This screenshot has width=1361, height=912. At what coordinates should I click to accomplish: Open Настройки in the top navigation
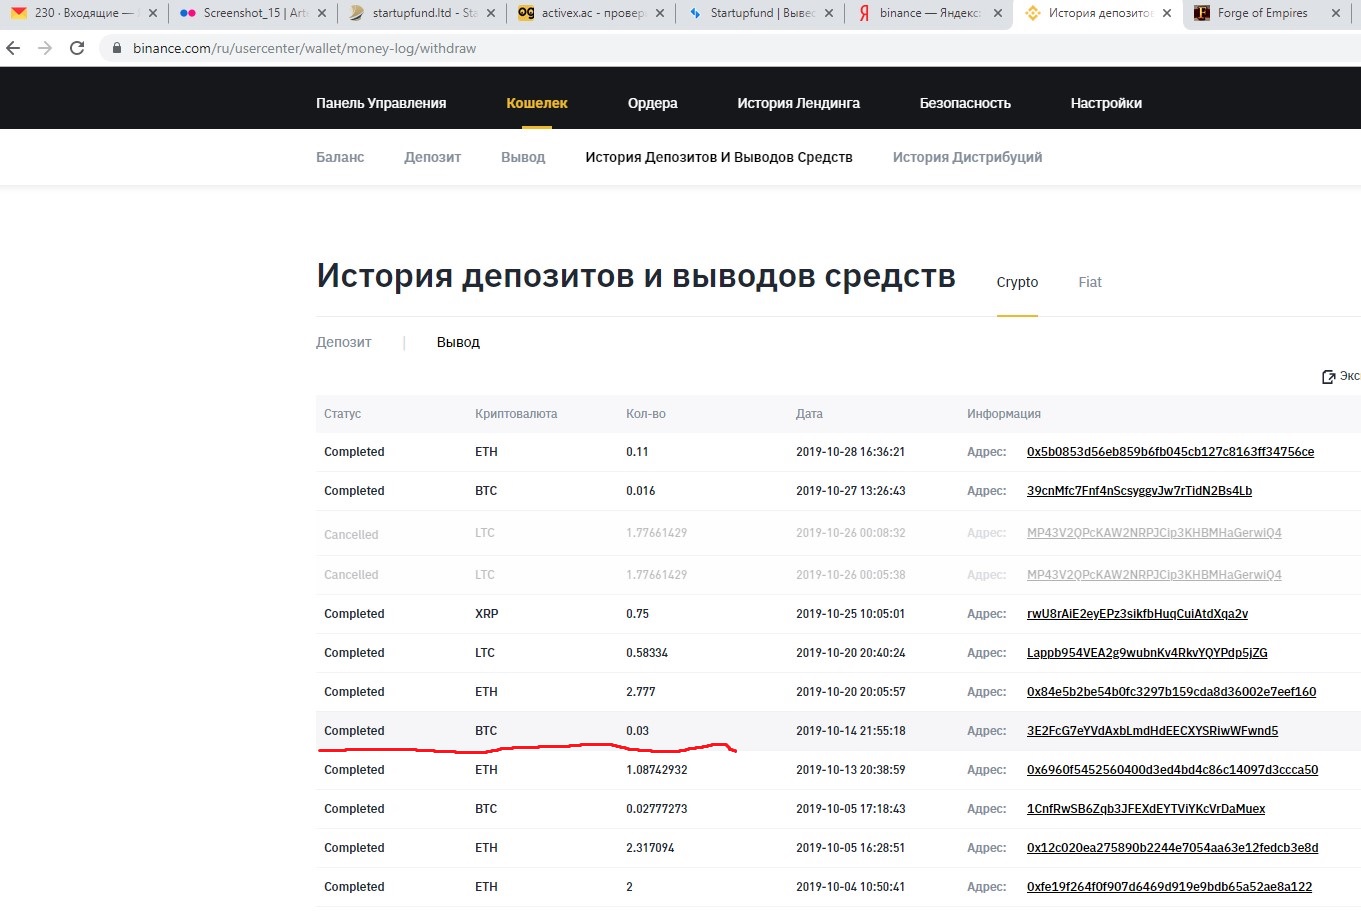[1105, 103]
